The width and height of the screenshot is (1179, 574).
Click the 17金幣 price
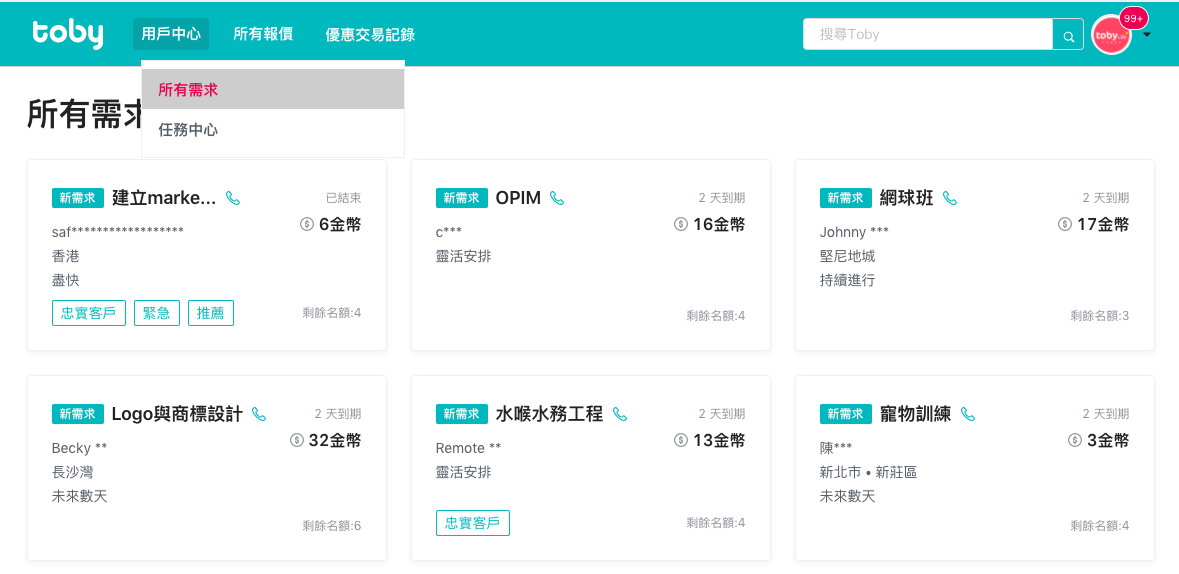(1103, 224)
